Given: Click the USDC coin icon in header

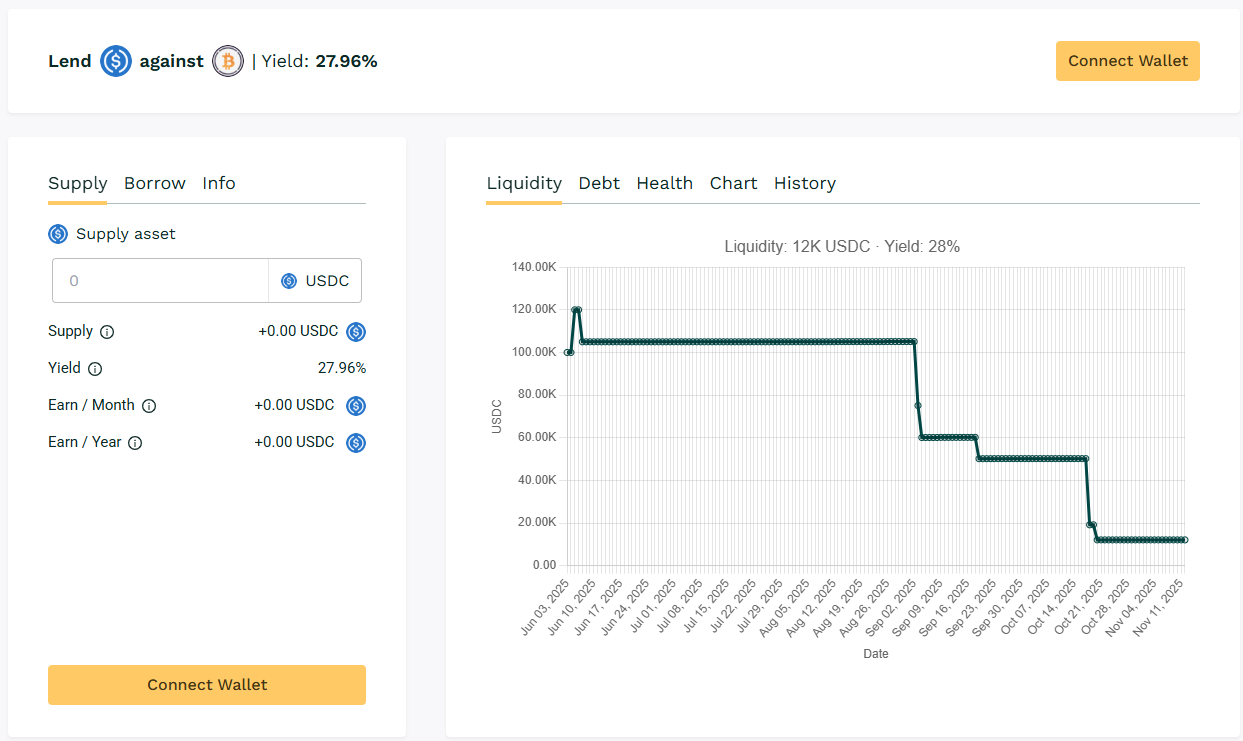Looking at the screenshot, I should [x=116, y=61].
